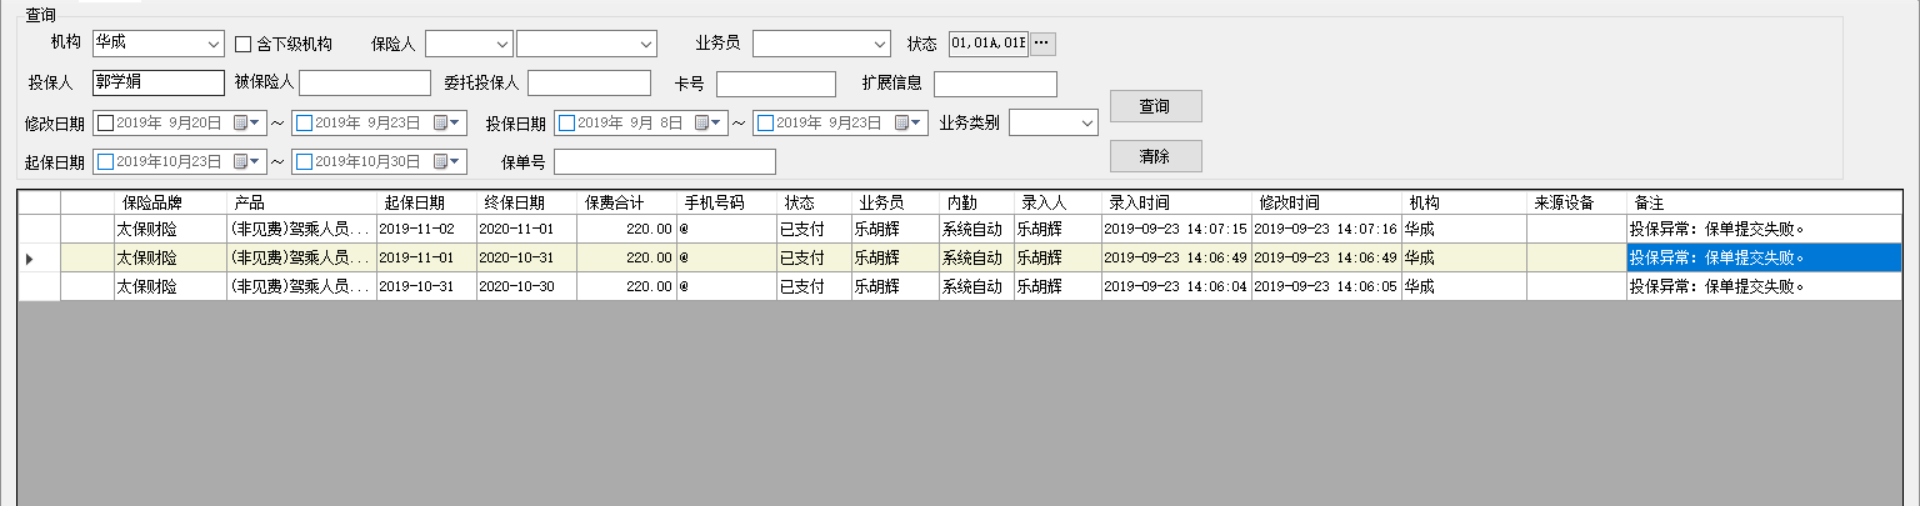The width and height of the screenshot is (1920, 506).
Task: Click the 清除 button
Action: (1156, 156)
